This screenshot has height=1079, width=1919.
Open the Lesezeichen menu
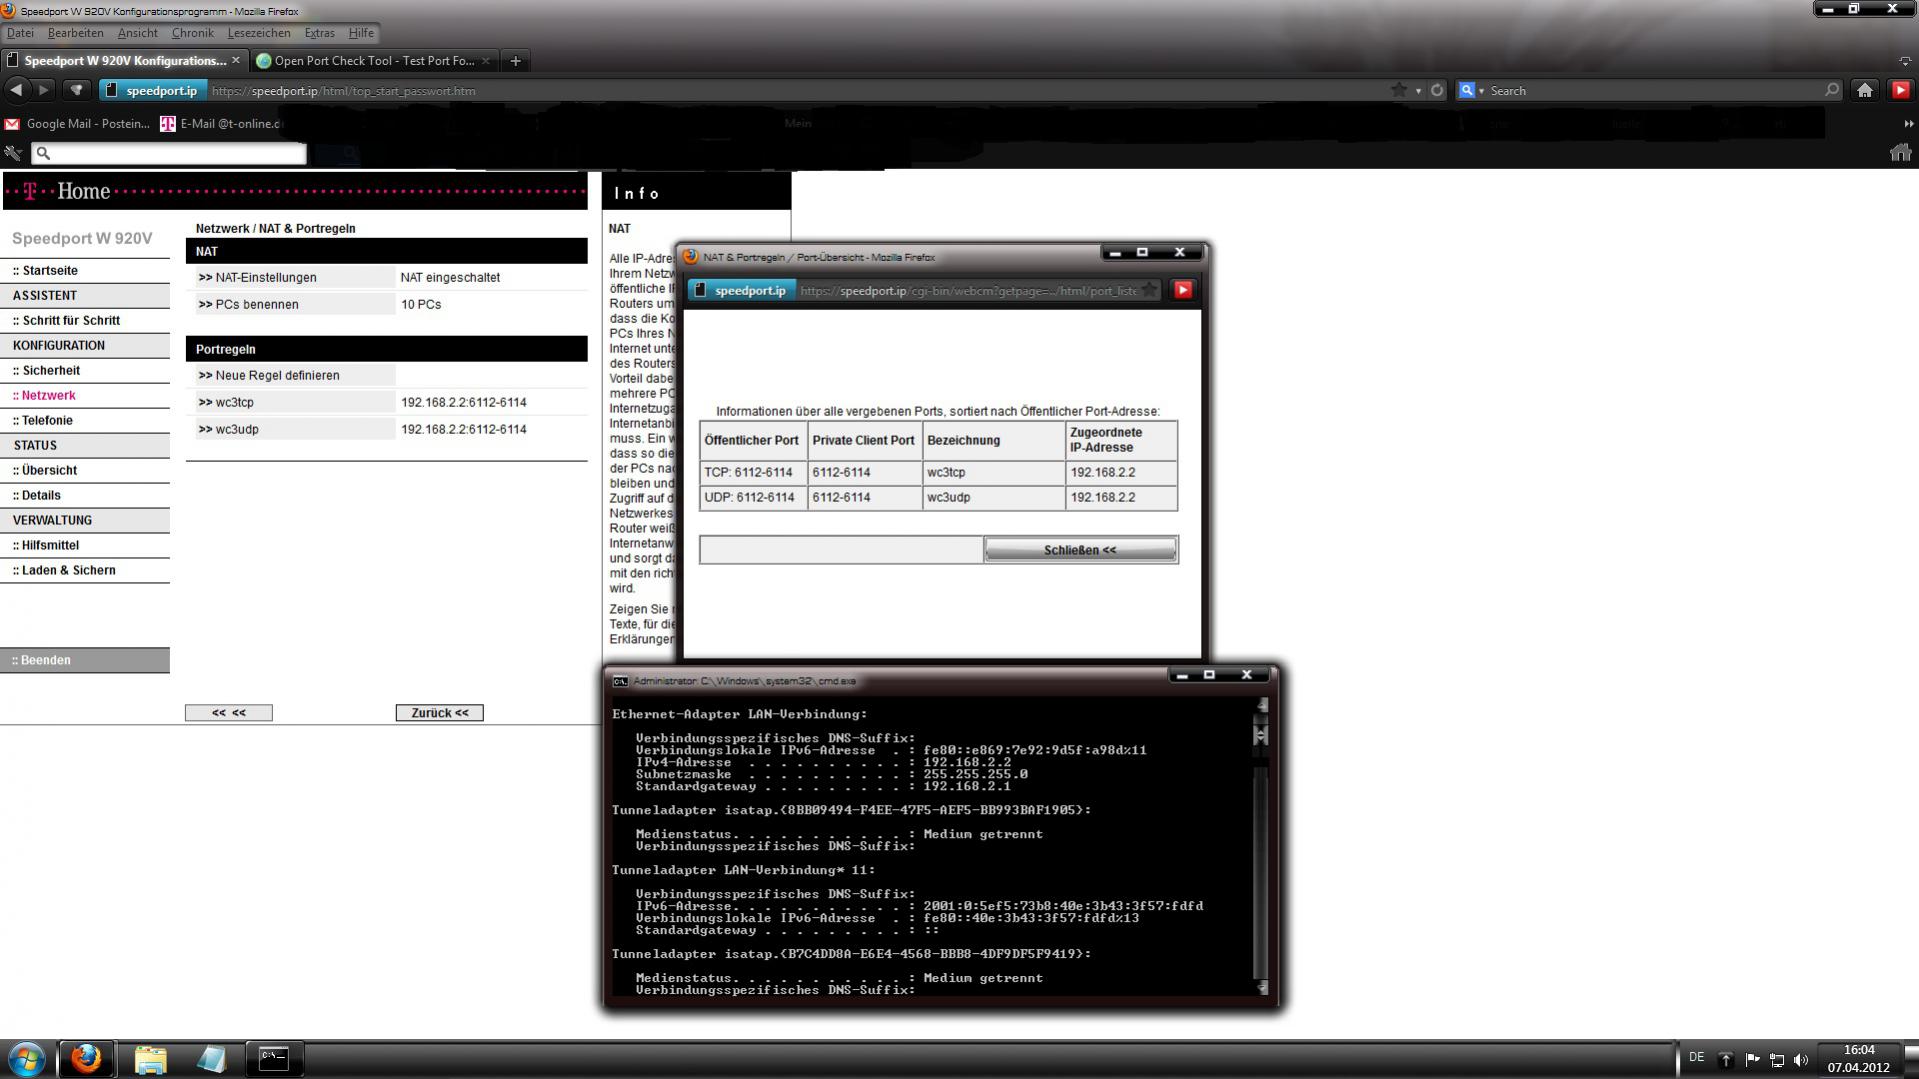click(259, 33)
